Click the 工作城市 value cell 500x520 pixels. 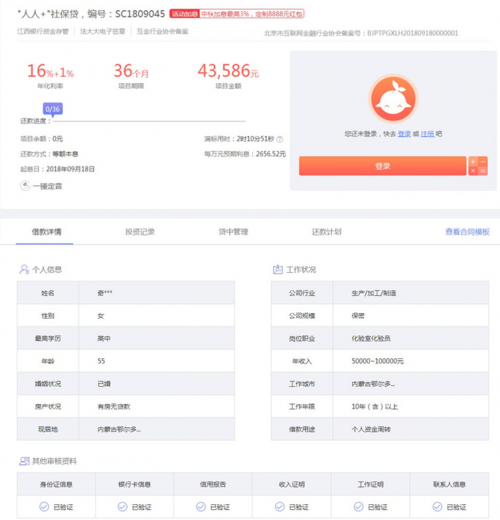411,384
